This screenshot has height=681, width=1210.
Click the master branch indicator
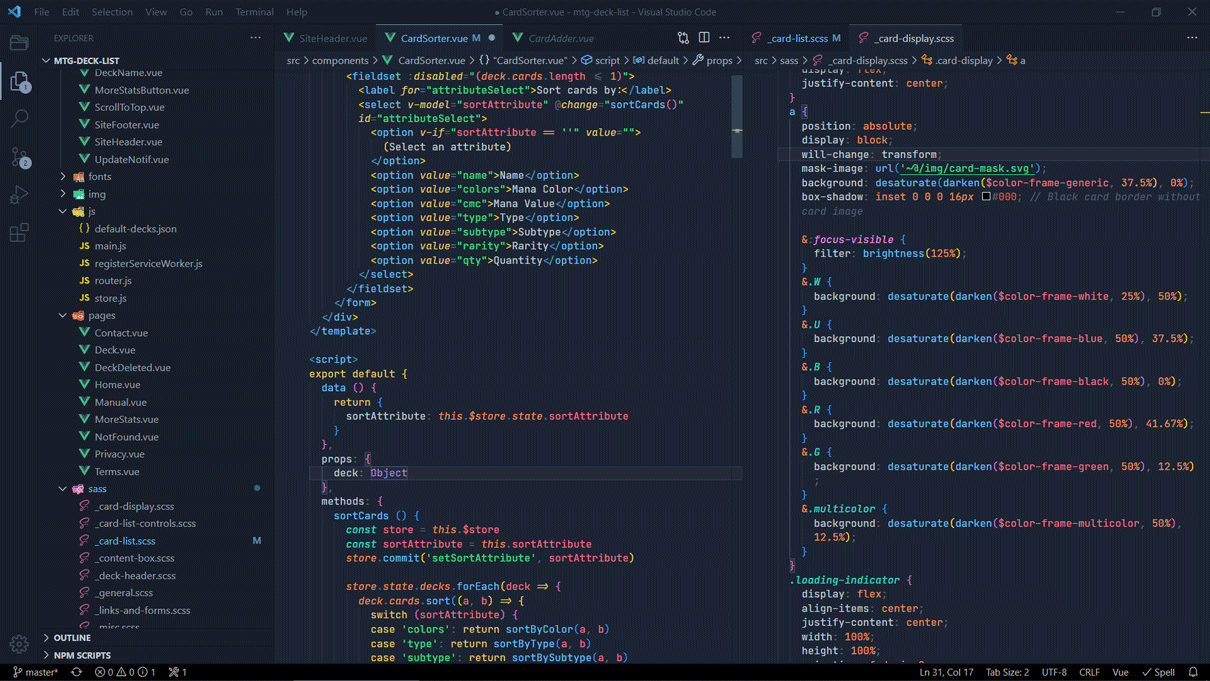[x=36, y=672]
